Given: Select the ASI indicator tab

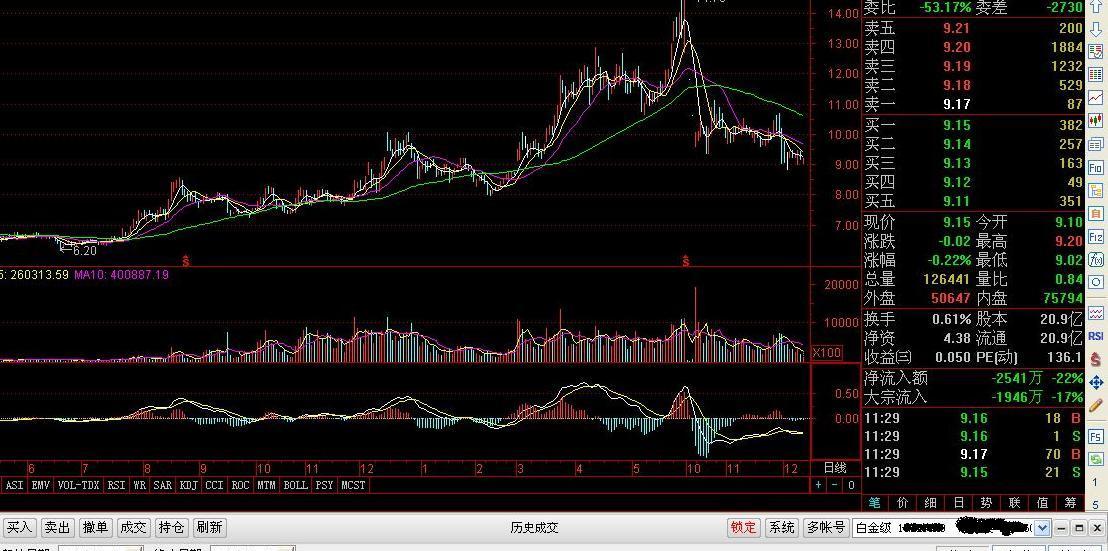Looking at the screenshot, I should (x=14, y=485).
